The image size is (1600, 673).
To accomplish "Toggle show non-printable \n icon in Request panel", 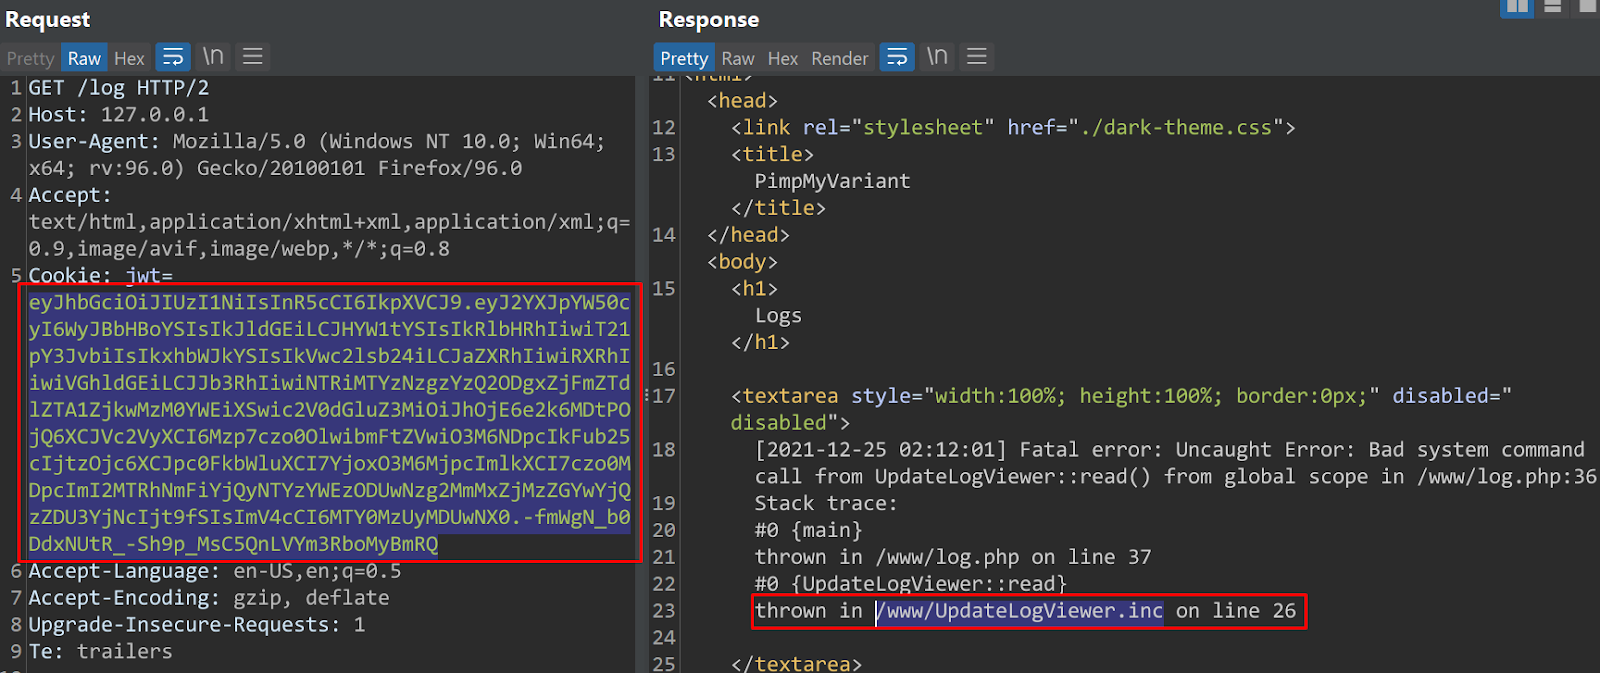I will click(213, 57).
